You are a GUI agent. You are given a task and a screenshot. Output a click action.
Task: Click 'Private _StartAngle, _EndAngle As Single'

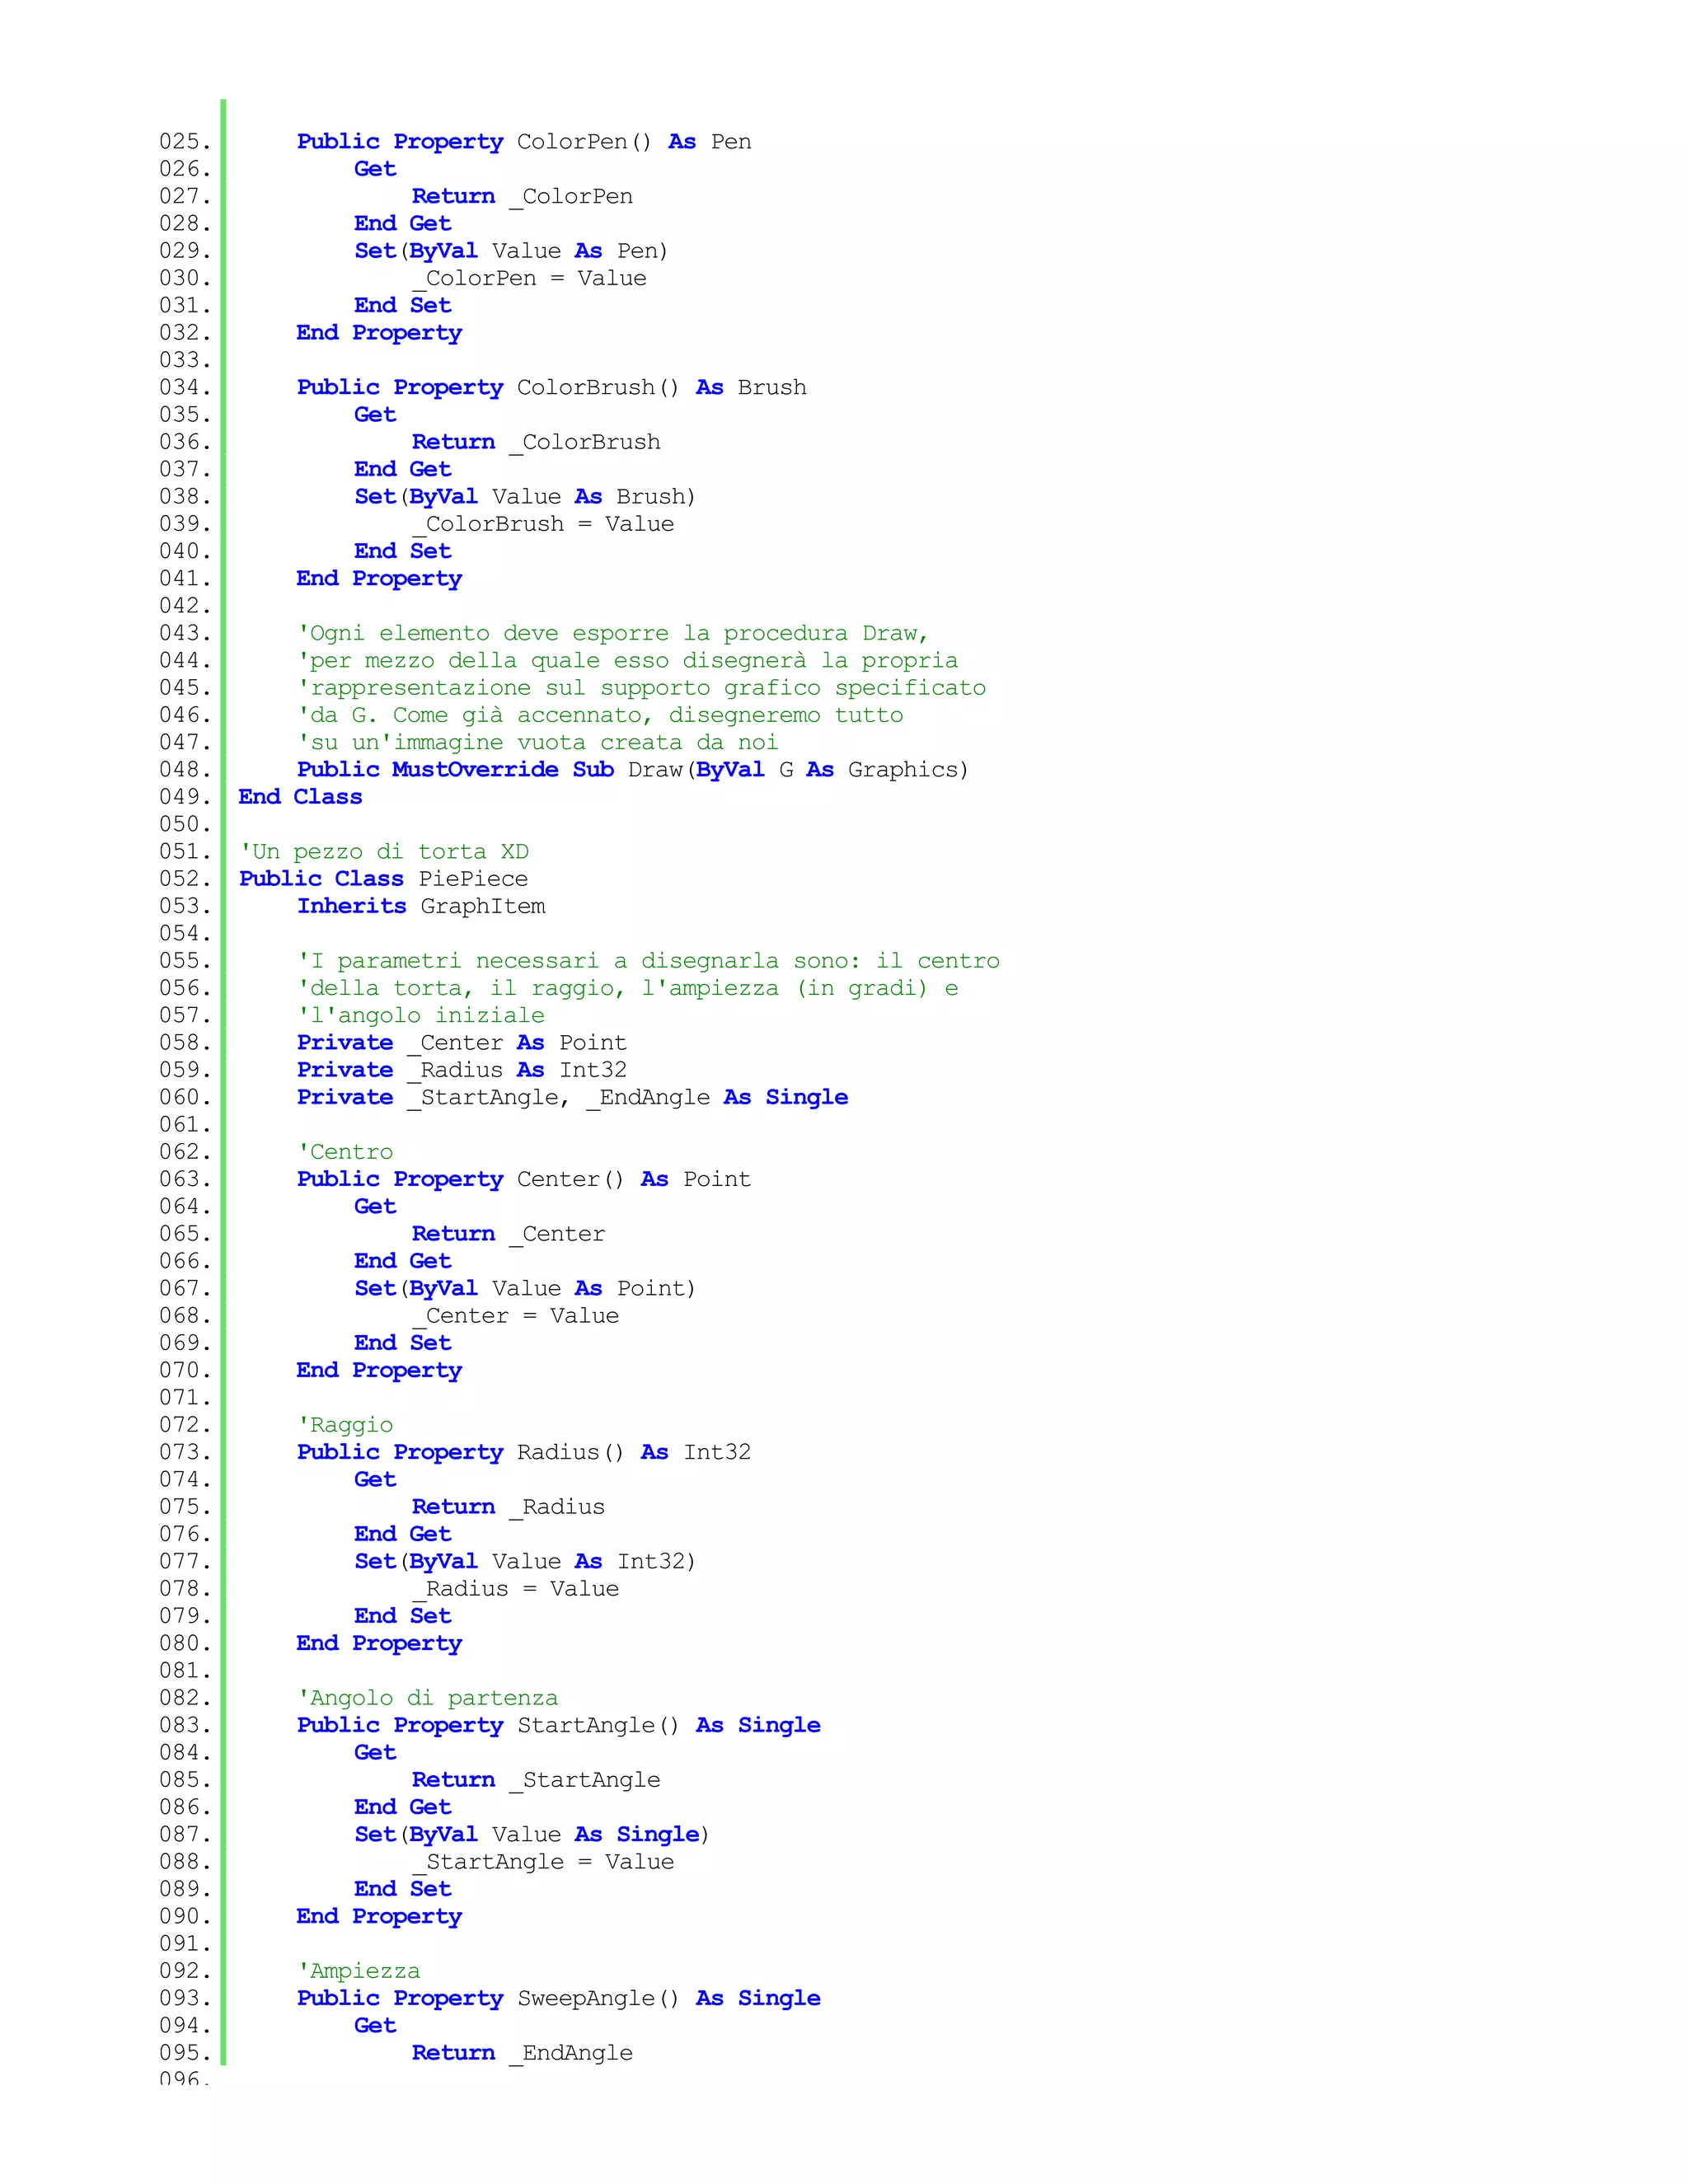click(572, 1097)
